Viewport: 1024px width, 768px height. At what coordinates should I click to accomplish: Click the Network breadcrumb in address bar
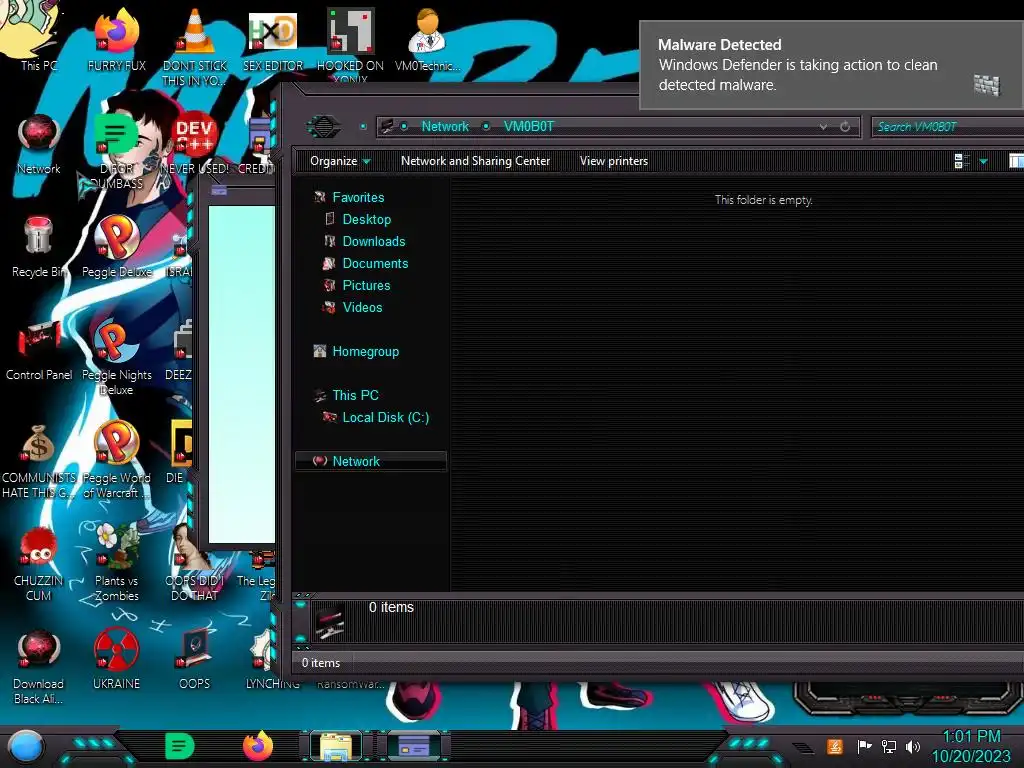coord(445,127)
